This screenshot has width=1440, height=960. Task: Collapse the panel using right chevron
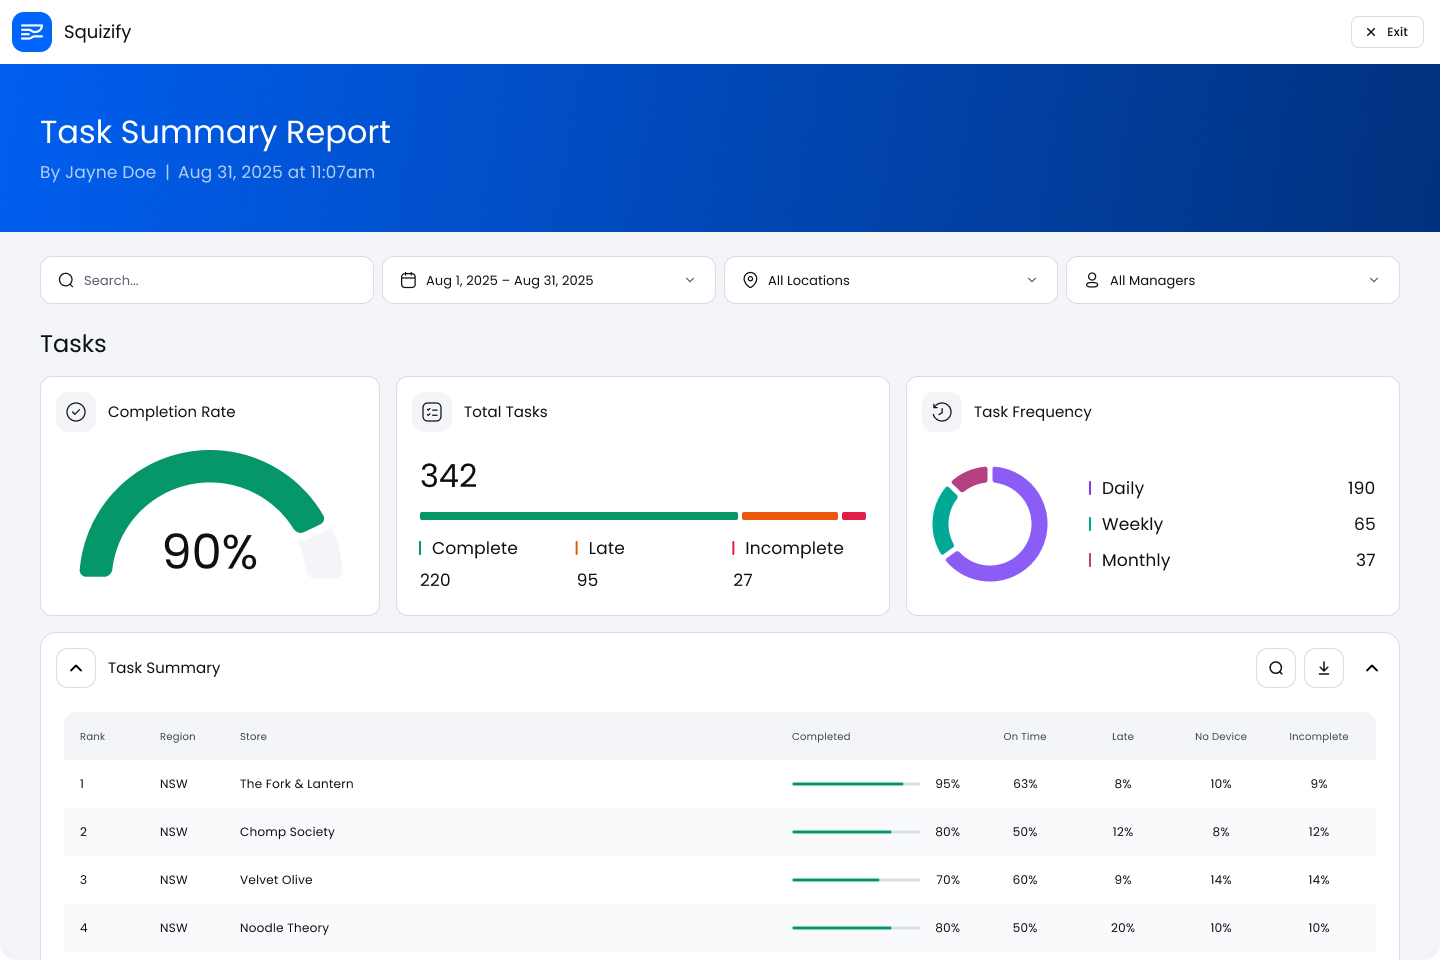pyautogui.click(x=1372, y=668)
